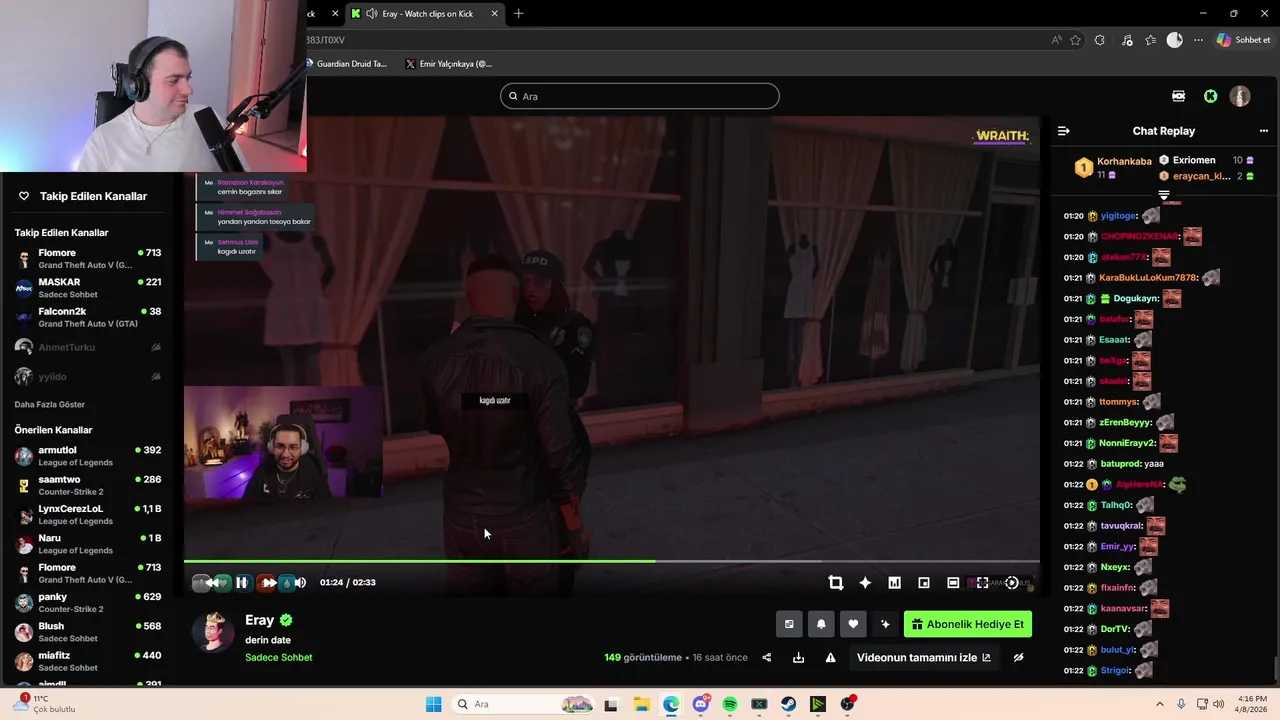Click the heart follow button beside Eray
This screenshot has height=720, width=1280.
(853, 624)
